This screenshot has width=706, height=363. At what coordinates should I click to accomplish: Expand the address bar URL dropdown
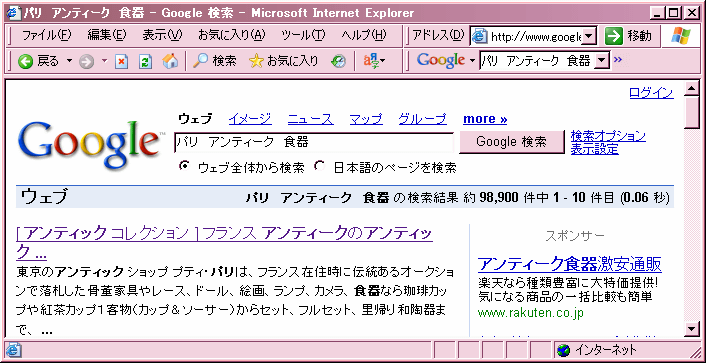click(589, 36)
